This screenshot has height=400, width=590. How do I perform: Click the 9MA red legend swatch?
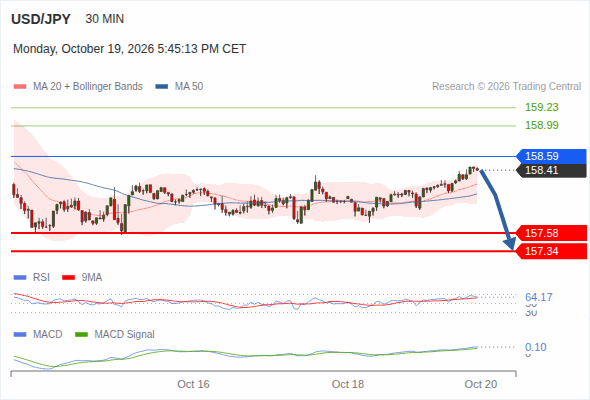pos(68,278)
